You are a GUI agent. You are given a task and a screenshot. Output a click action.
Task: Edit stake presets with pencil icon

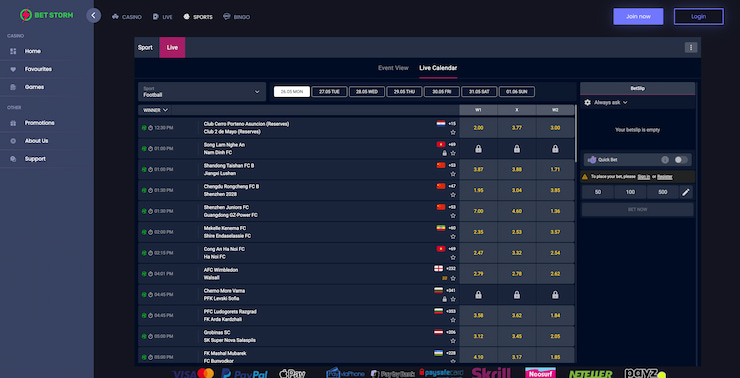pyautogui.click(x=686, y=192)
